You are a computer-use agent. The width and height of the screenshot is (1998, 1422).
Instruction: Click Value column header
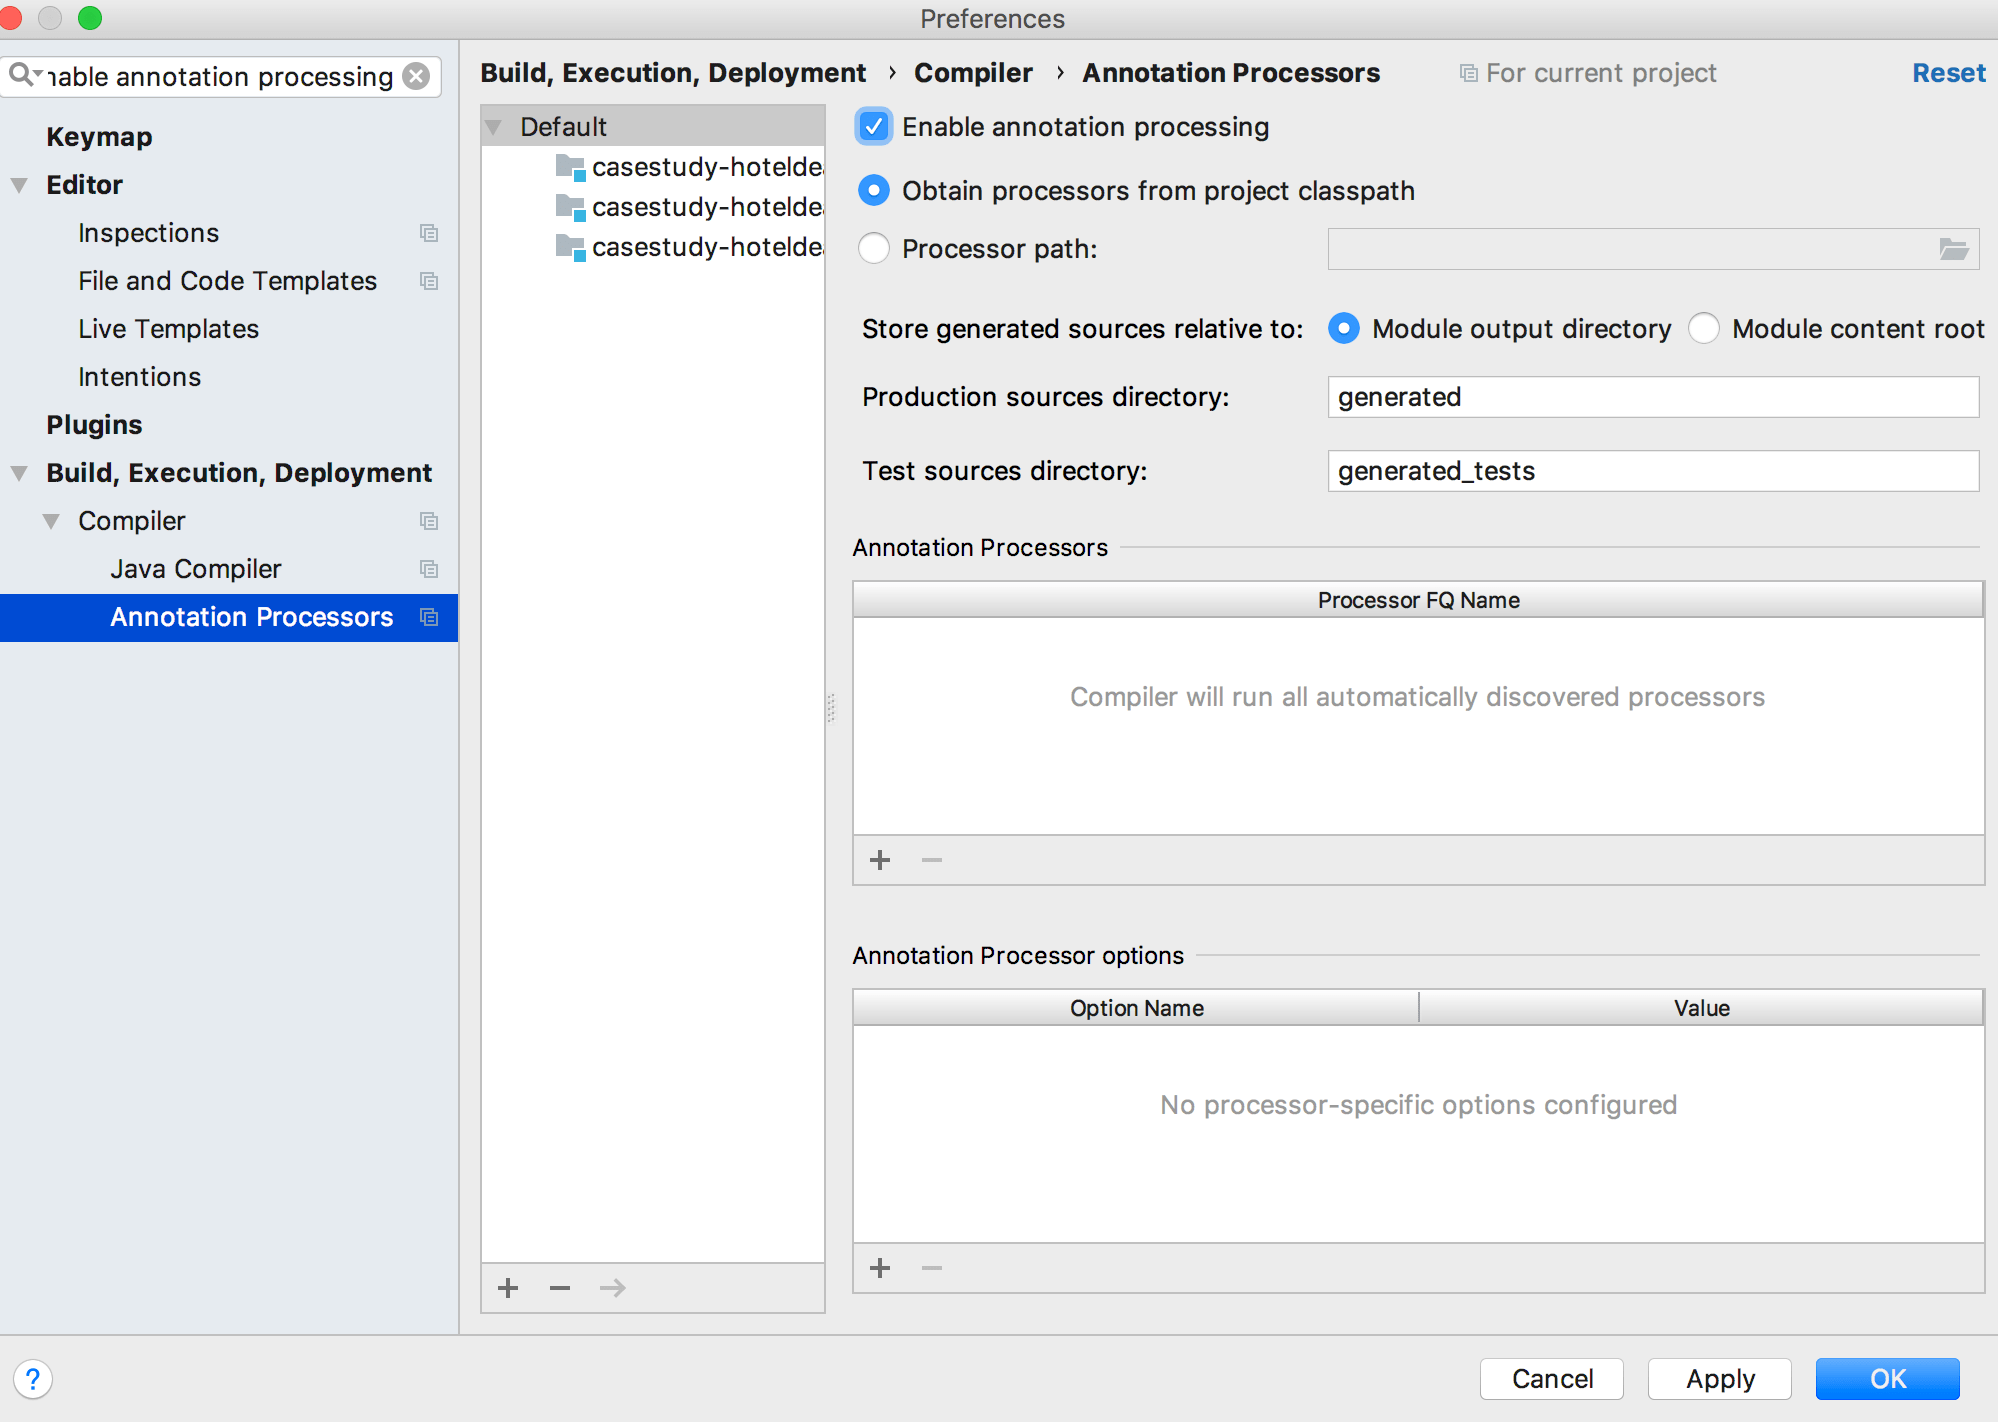1701,1008
